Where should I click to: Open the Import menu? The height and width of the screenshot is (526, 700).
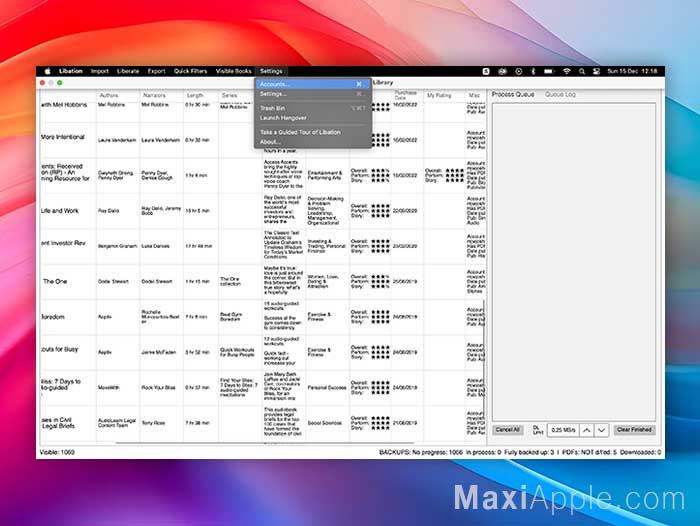(x=100, y=71)
